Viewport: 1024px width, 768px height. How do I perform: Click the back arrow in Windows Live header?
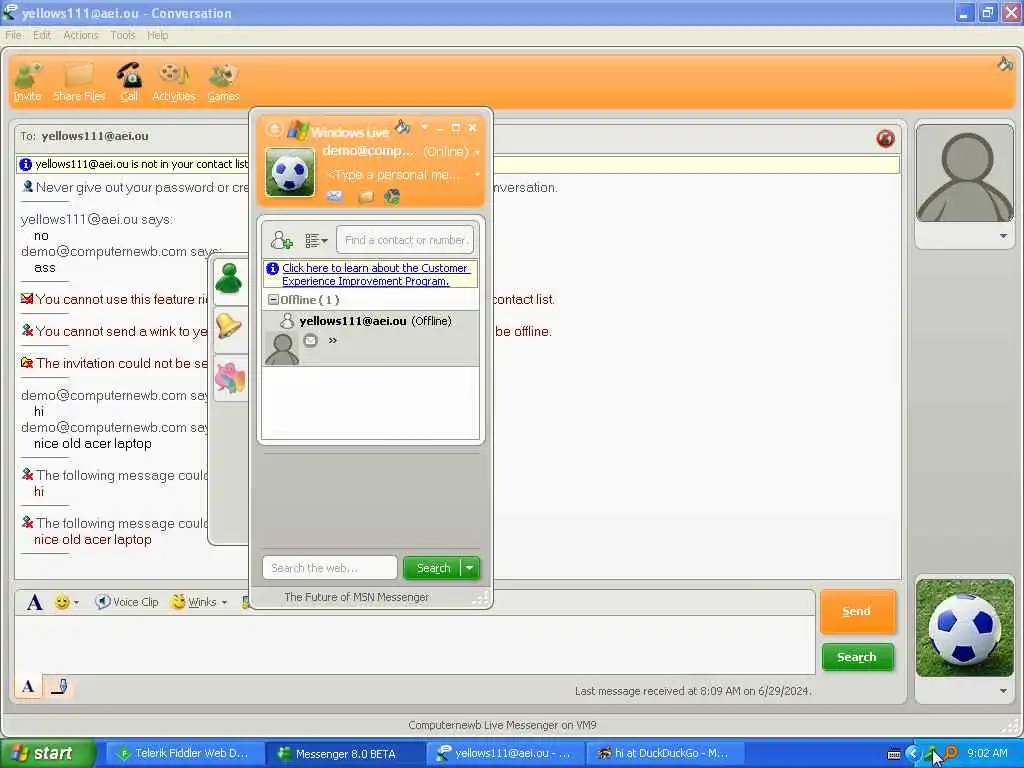pos(274,129)
